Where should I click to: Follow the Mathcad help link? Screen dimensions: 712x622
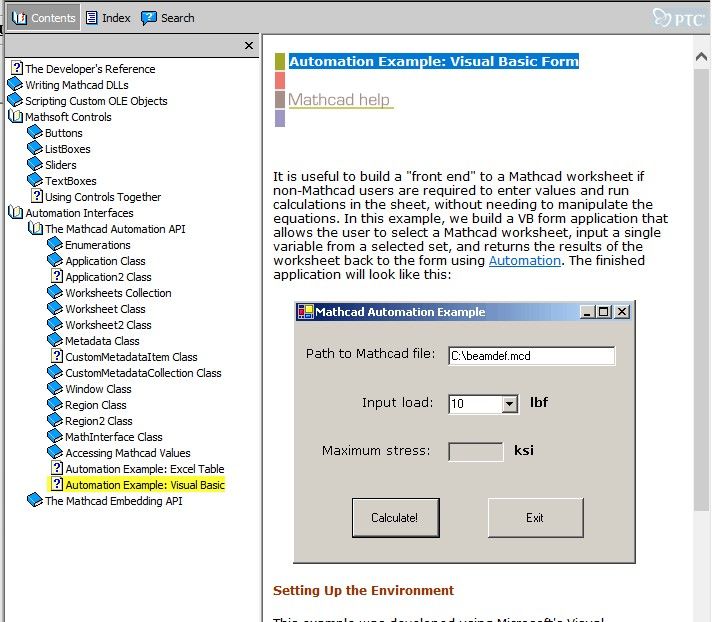pos(339,99)
